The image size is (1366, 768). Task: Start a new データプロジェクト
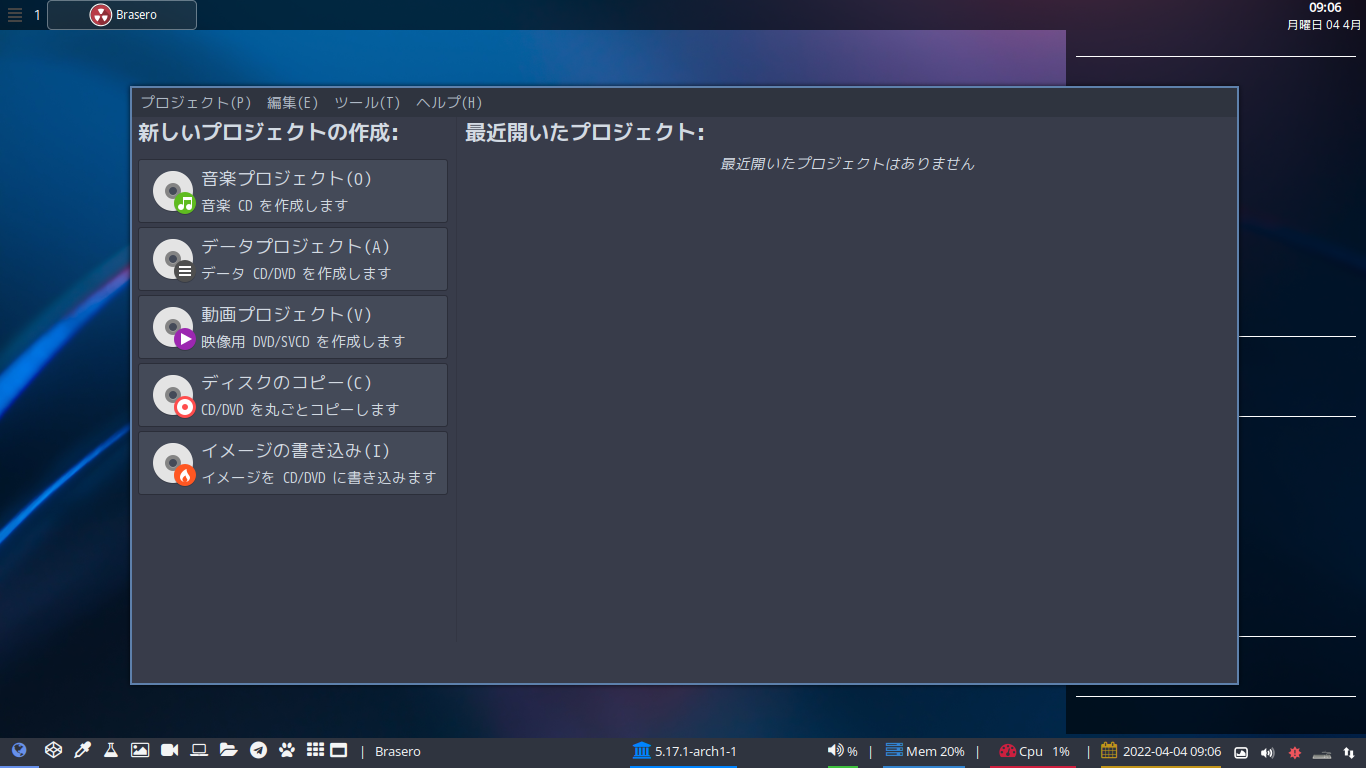click(293, 258)
